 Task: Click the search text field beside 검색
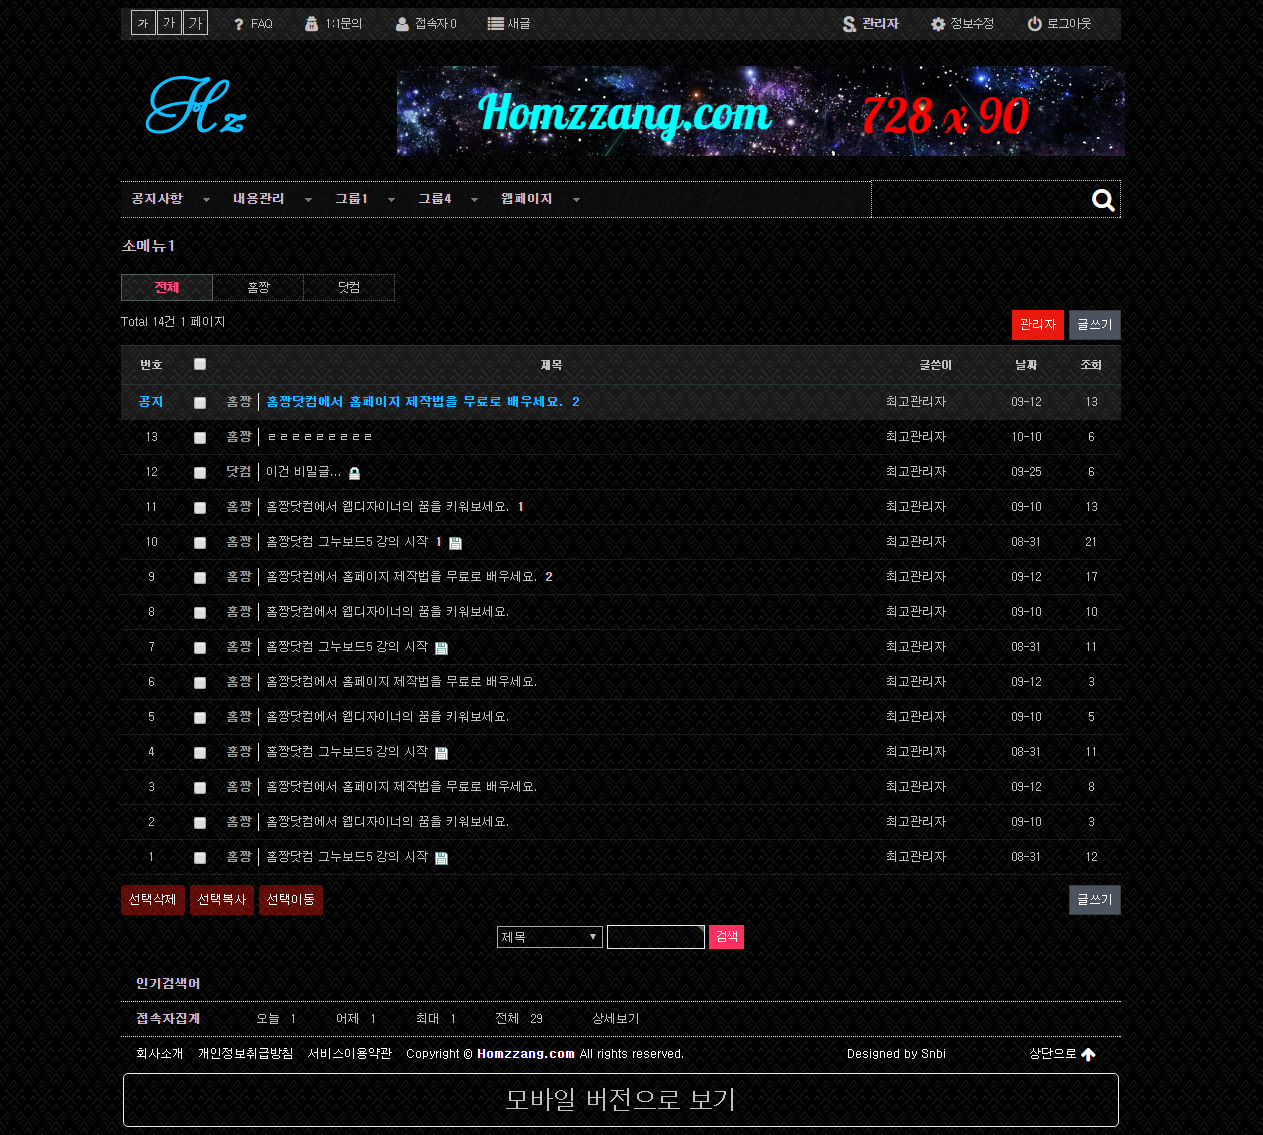(656, 937)
